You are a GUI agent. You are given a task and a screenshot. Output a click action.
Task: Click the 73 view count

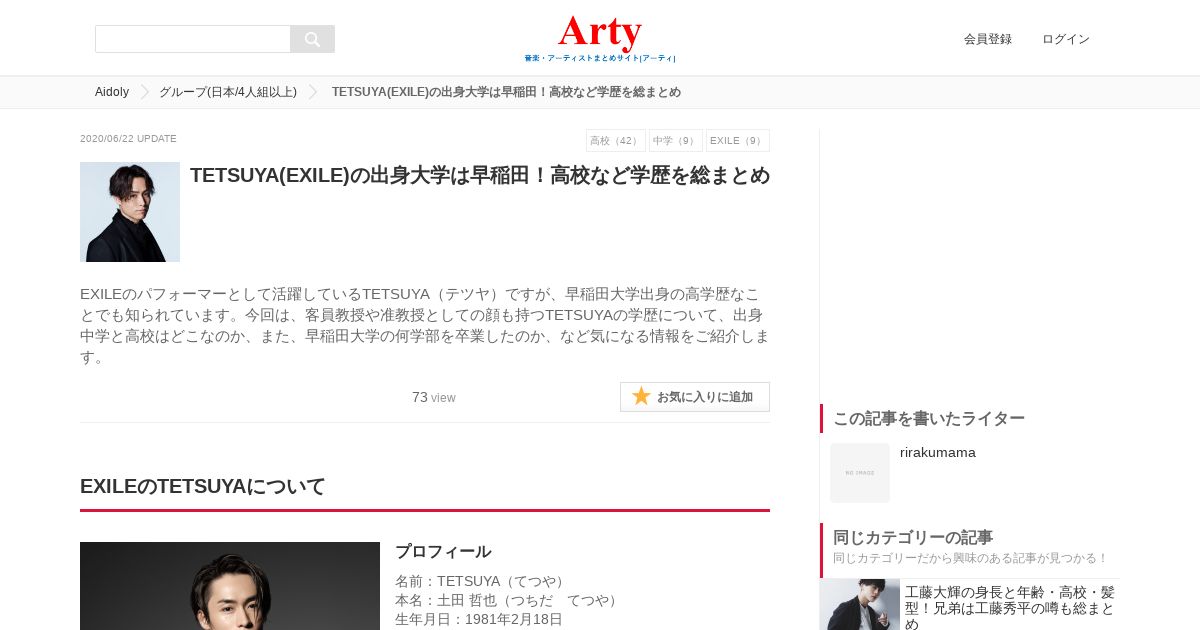tap(433, 397)
